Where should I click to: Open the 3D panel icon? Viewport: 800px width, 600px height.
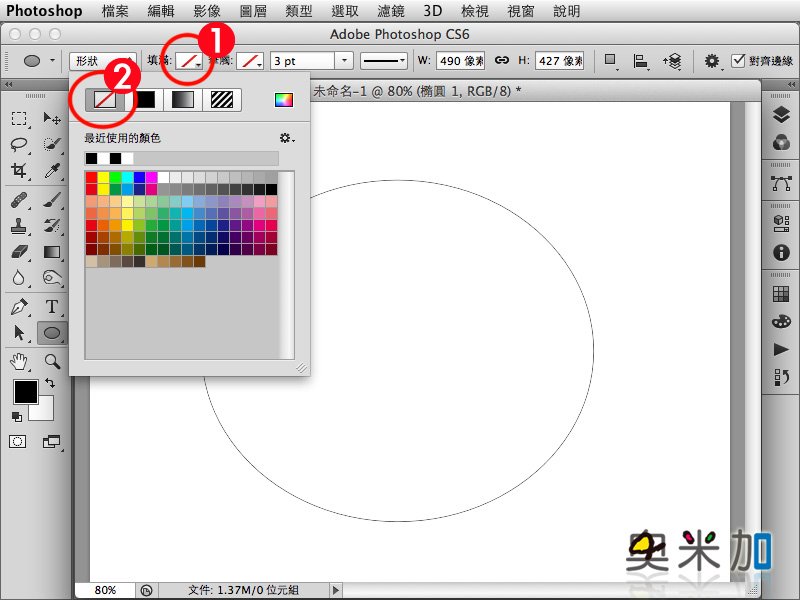[x=781, y=223]
